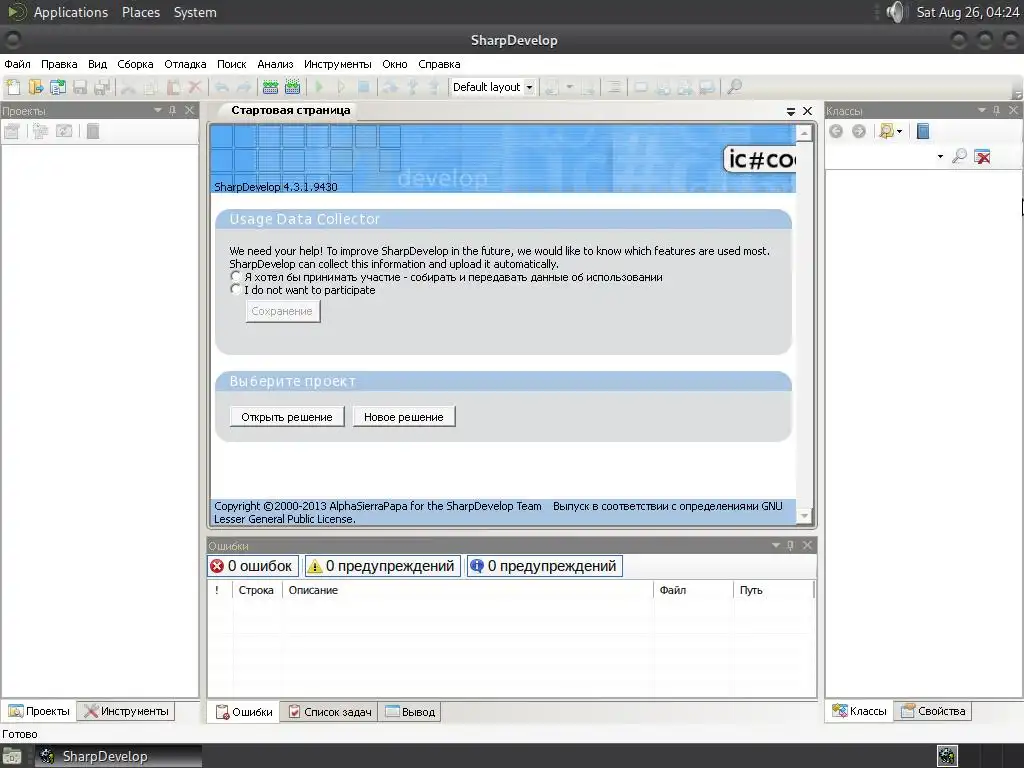
Task: Click the Save toolbar icon
Action: pos(80,87)
